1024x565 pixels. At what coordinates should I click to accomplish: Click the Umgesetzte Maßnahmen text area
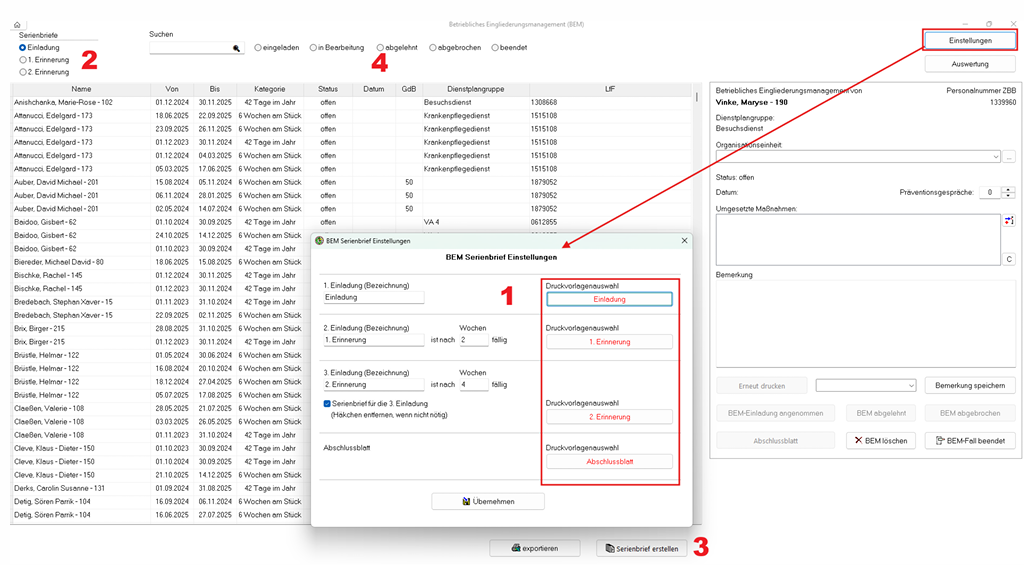point(858,240)
